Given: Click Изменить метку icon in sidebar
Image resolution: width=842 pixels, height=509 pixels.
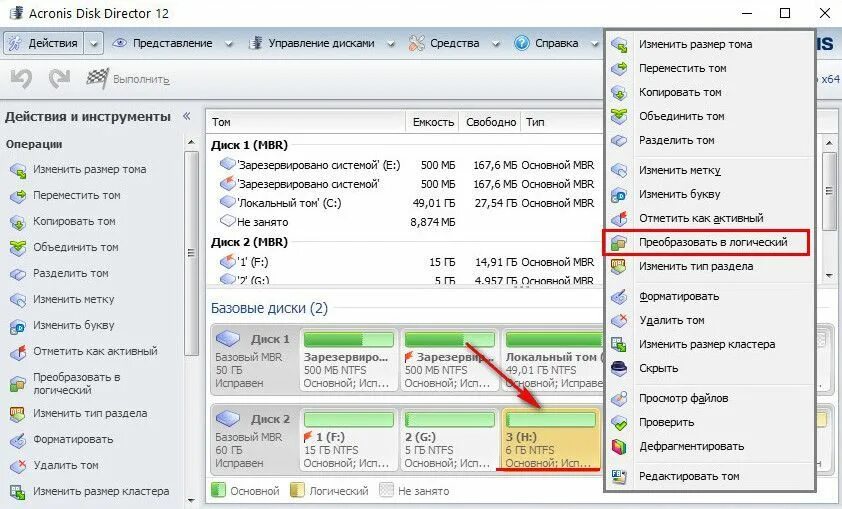Looking at the screenshot, I should (x=18, y=300).
